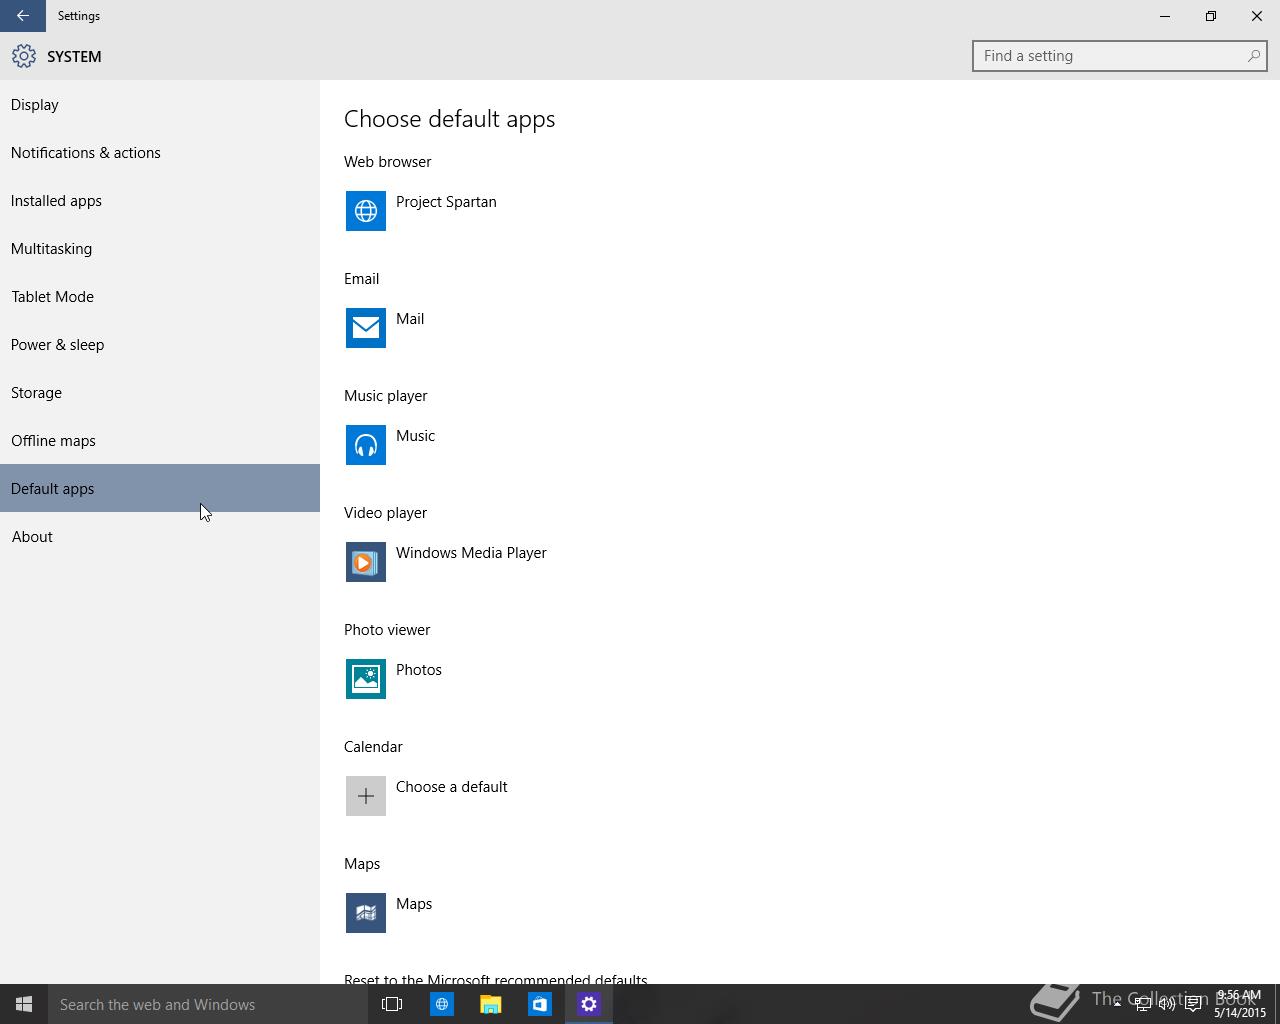Go back using the back arrow

[x=23, y=16]
